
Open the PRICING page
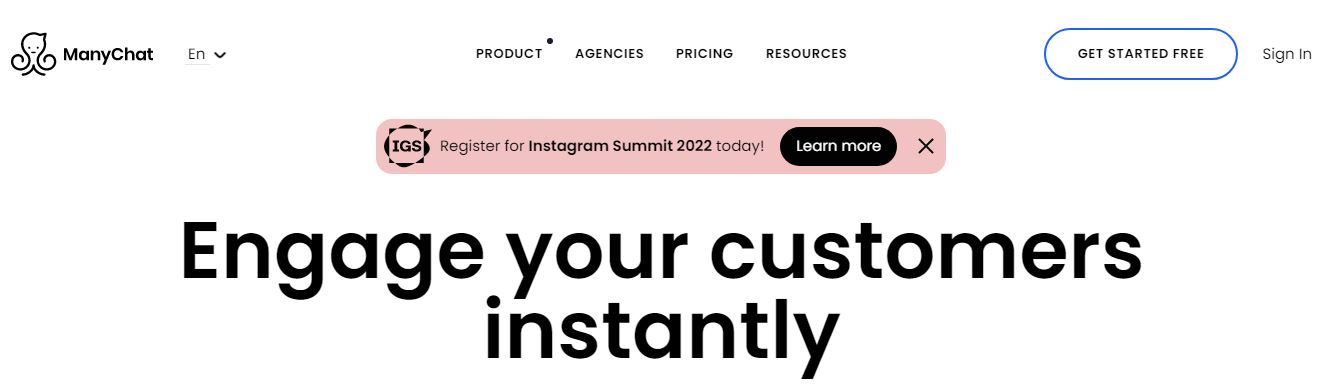click(704, 54)
